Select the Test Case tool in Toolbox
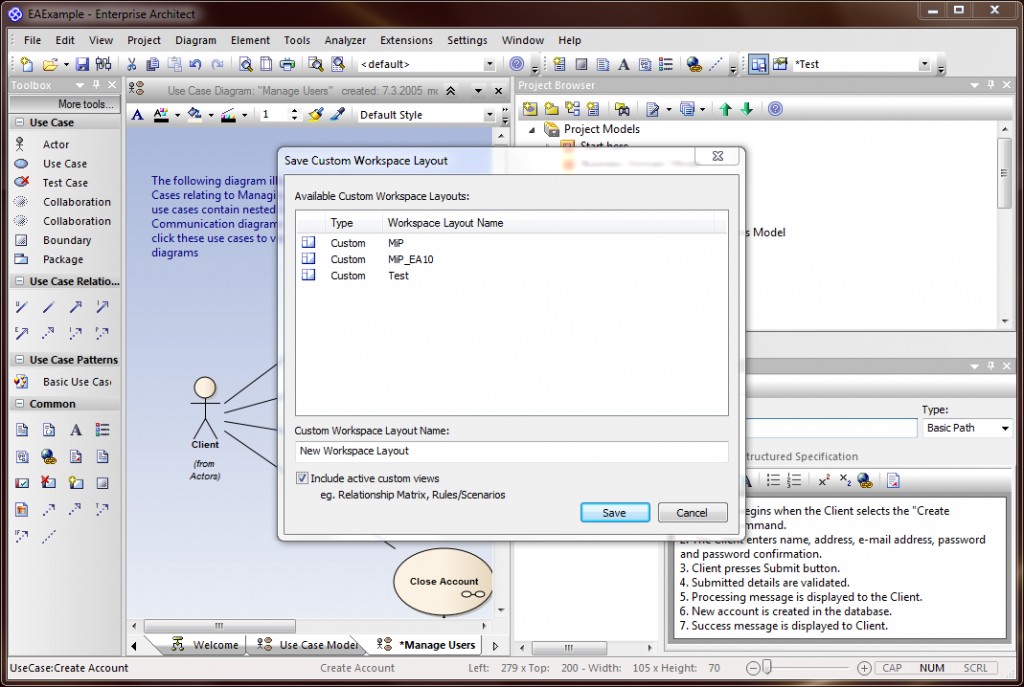The height and width of the screenshot is (687, 1024). 65,183
